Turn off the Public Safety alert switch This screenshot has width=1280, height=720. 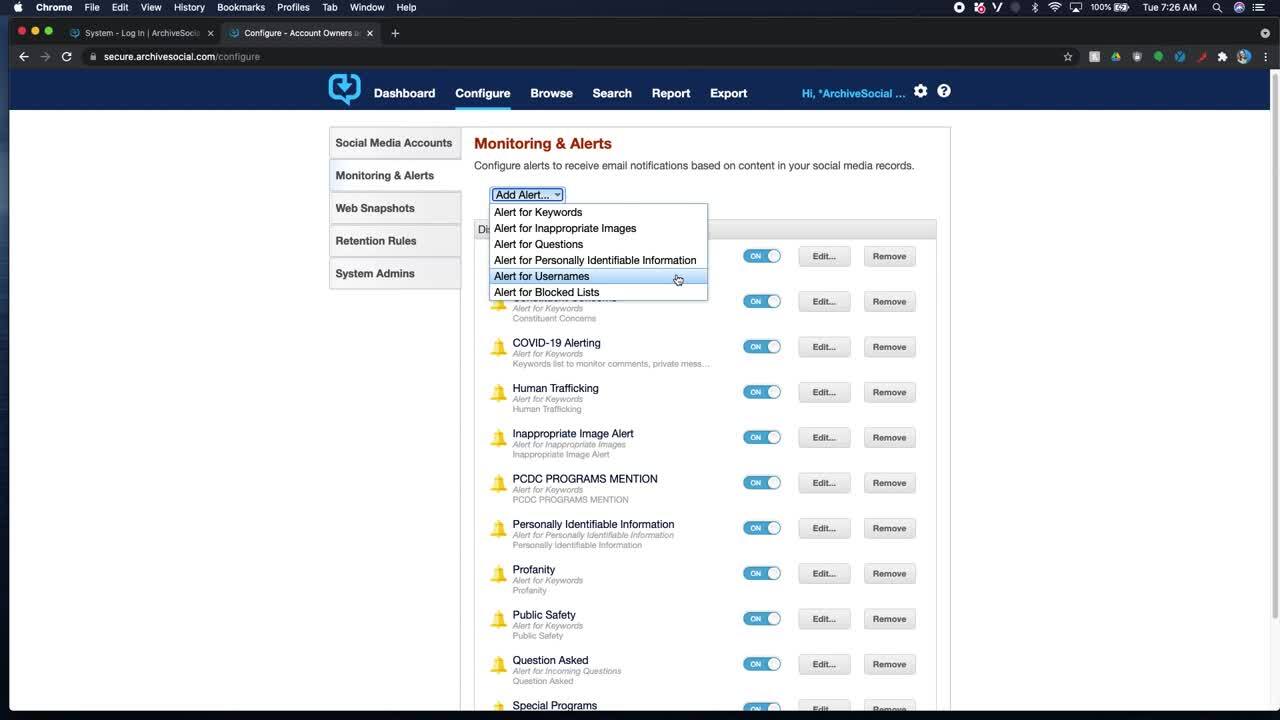pos(761,619)
